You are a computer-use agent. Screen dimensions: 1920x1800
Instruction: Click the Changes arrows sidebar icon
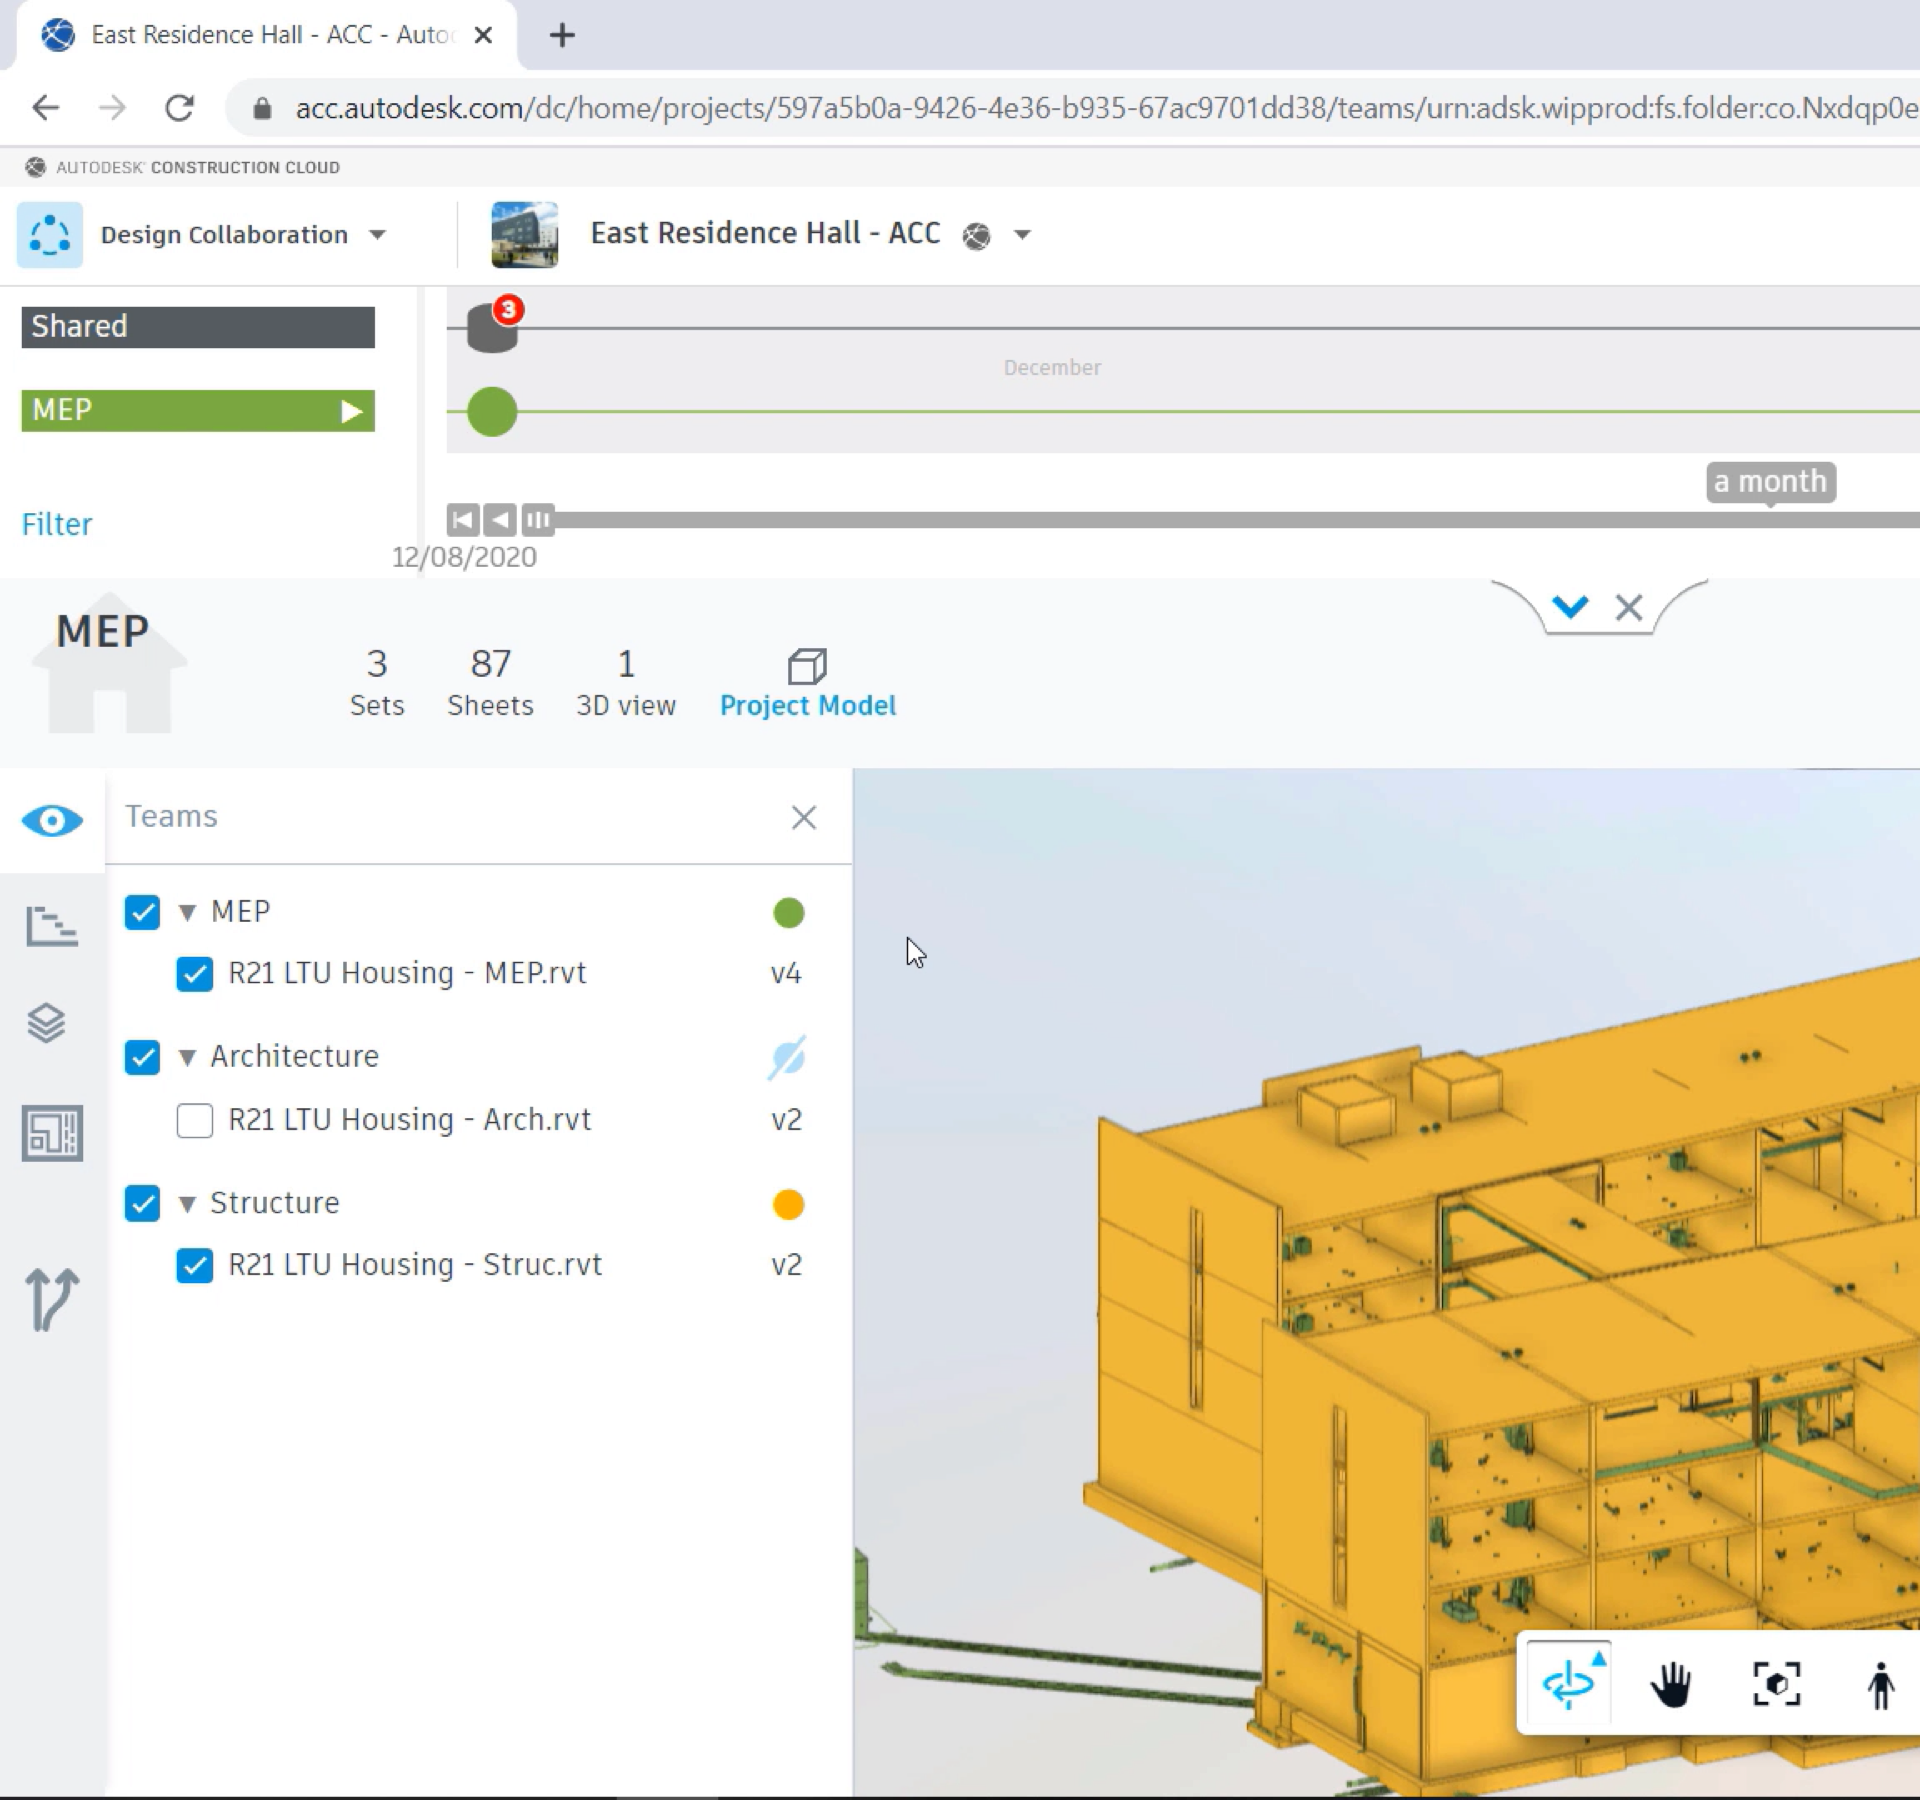pos(51,1299)
